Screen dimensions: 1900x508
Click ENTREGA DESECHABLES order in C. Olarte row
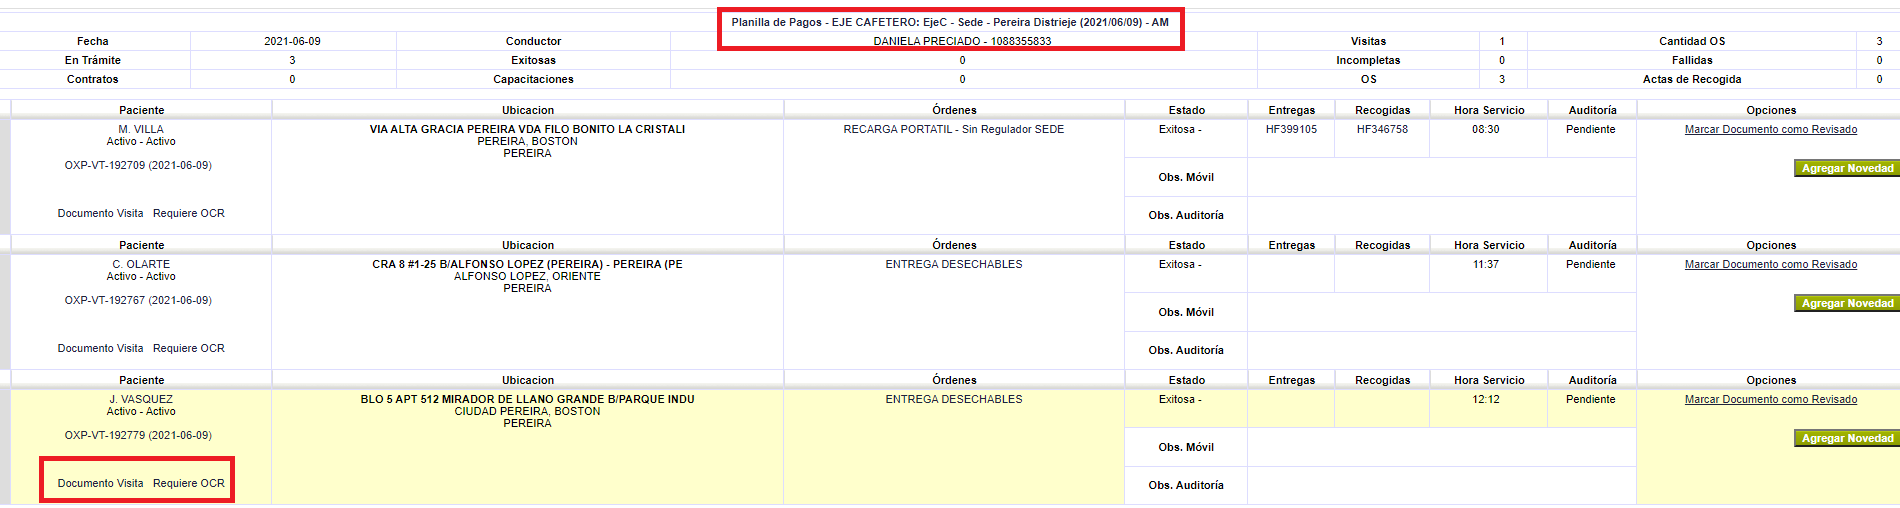pos(954,265)
